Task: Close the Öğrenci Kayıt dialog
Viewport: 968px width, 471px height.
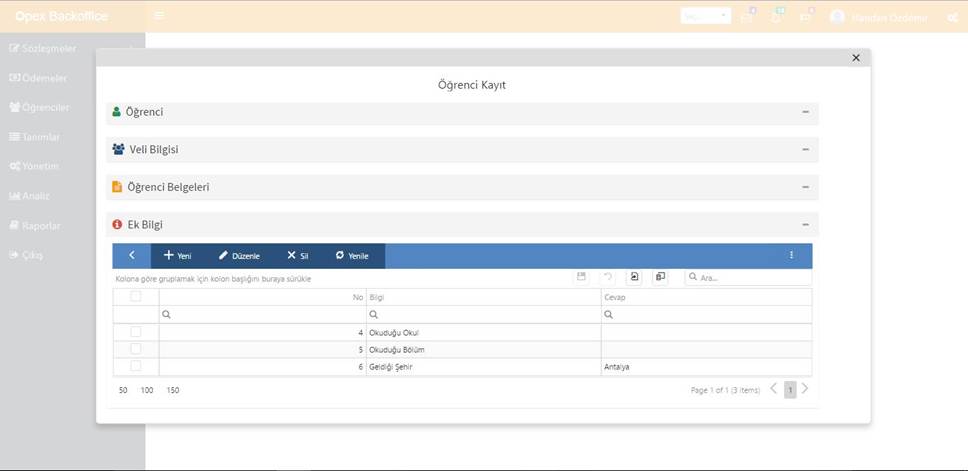Action: 856,58
